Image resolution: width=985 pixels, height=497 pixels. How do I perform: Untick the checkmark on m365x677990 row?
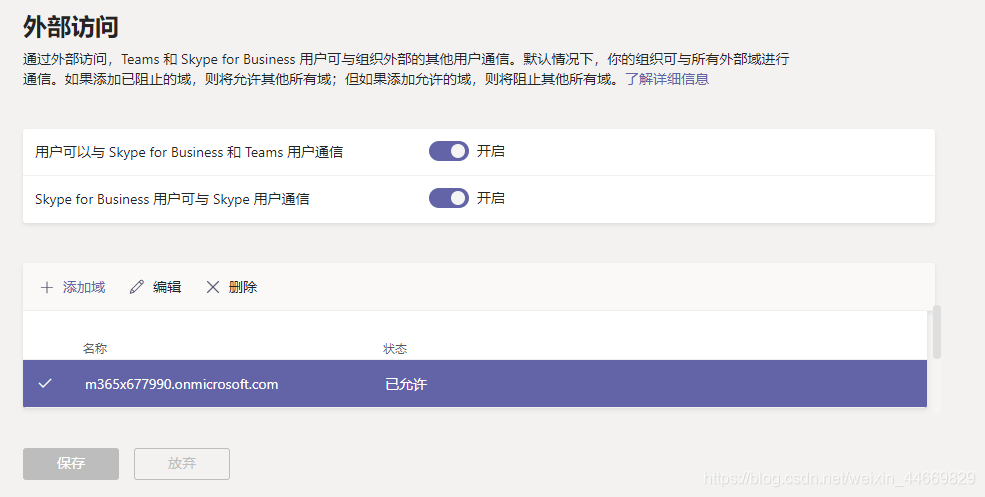(x=45, y=383)
